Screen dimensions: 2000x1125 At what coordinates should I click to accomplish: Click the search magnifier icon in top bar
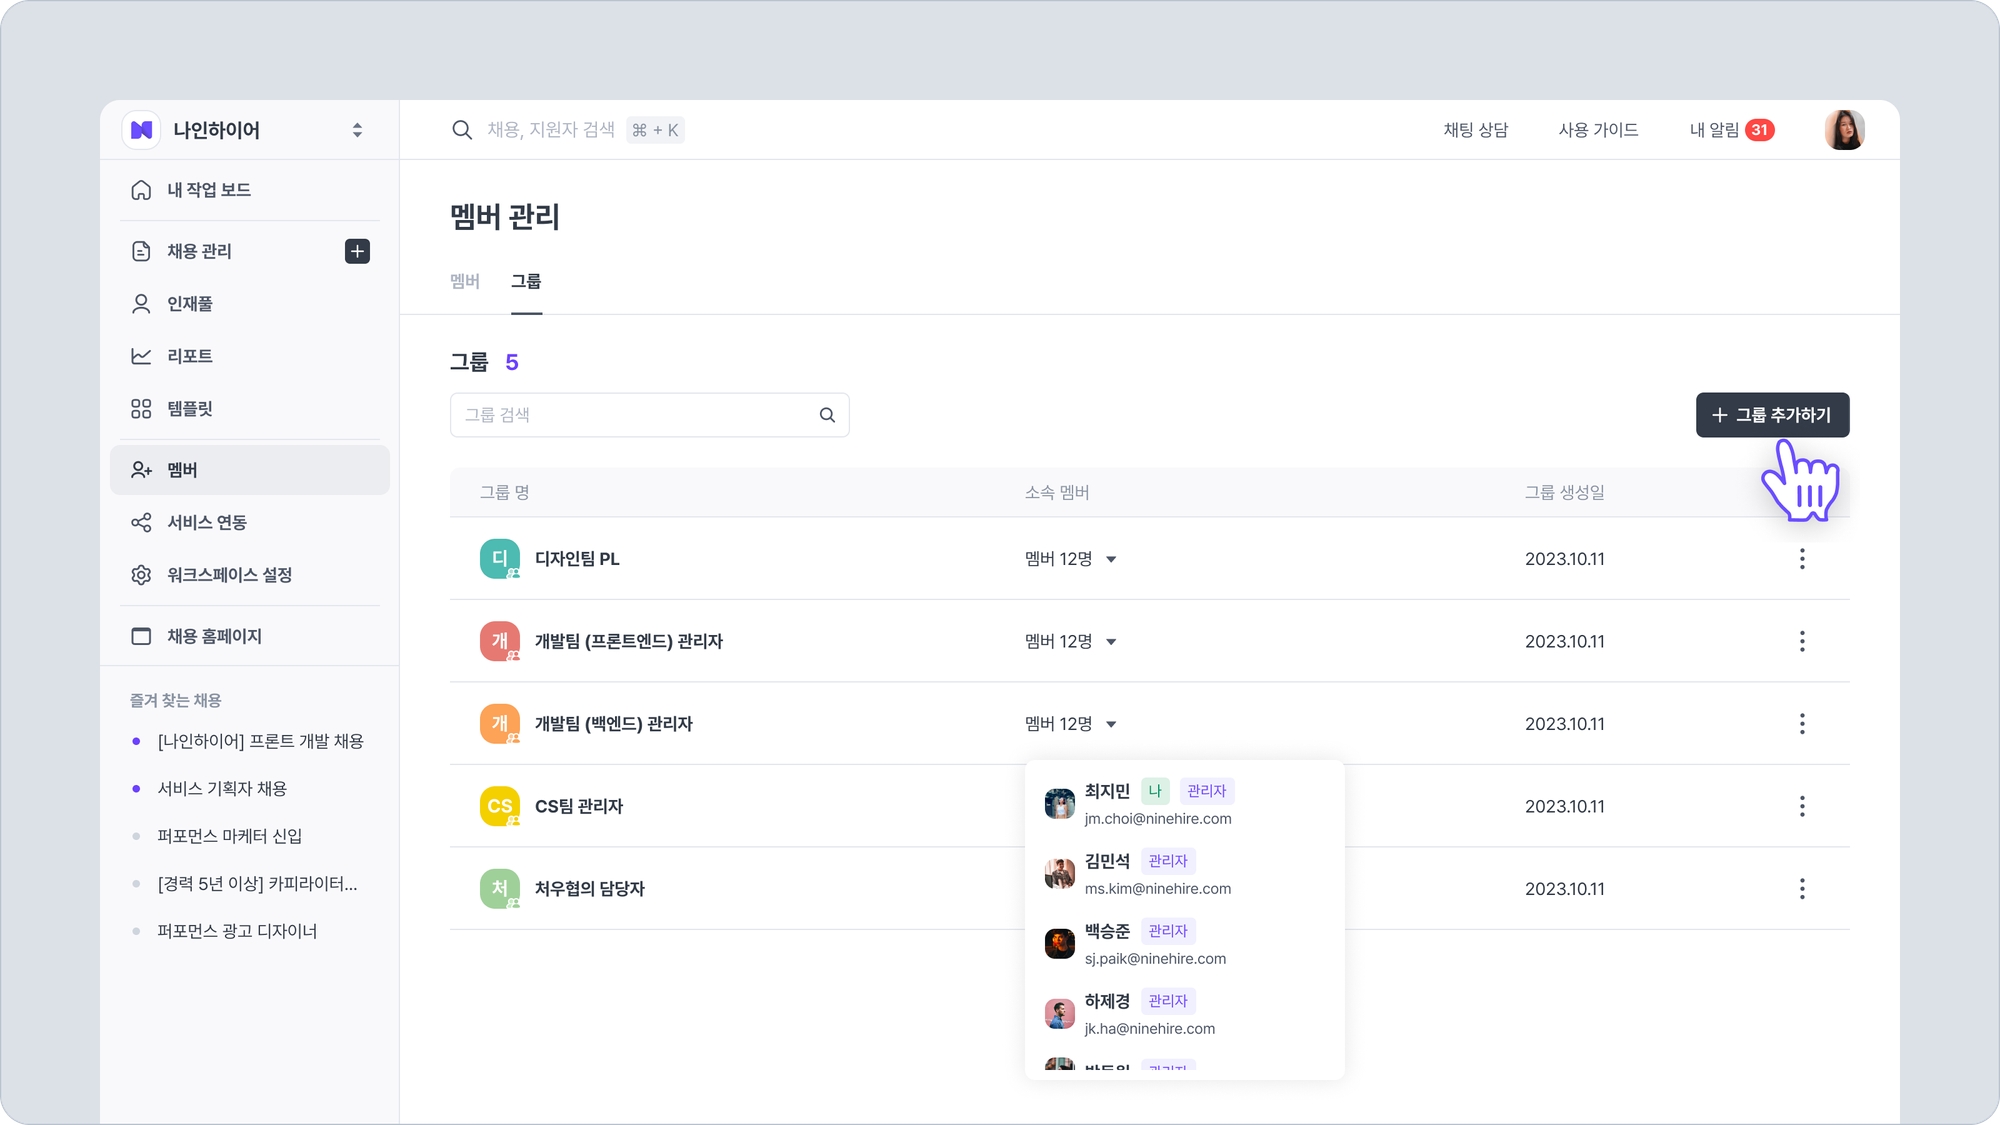coord(461,130)
